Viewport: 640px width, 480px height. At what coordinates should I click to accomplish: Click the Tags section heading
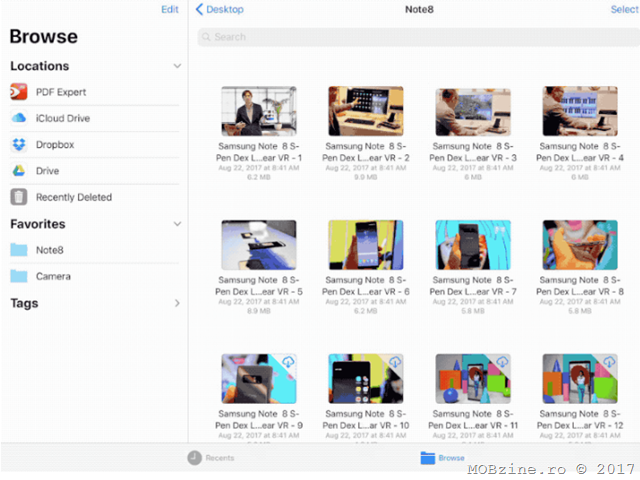pos(24,303)
